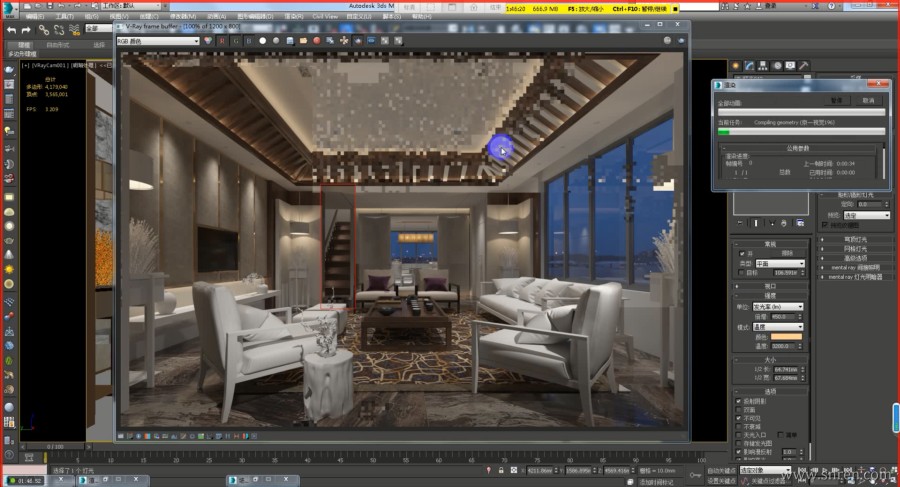This screenshot has width=900, height=487.
Task: Toggle 投射阴影 checkbox in options
Action: point(739,401)
